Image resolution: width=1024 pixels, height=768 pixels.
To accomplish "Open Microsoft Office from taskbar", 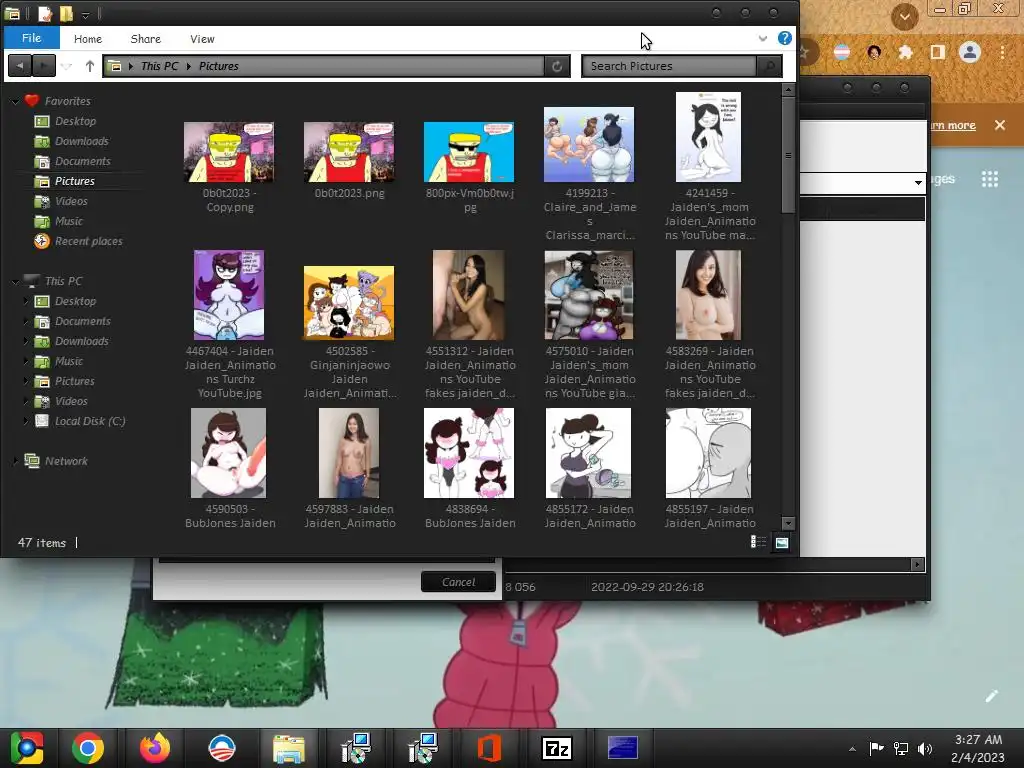I will [x=489, y=748].
